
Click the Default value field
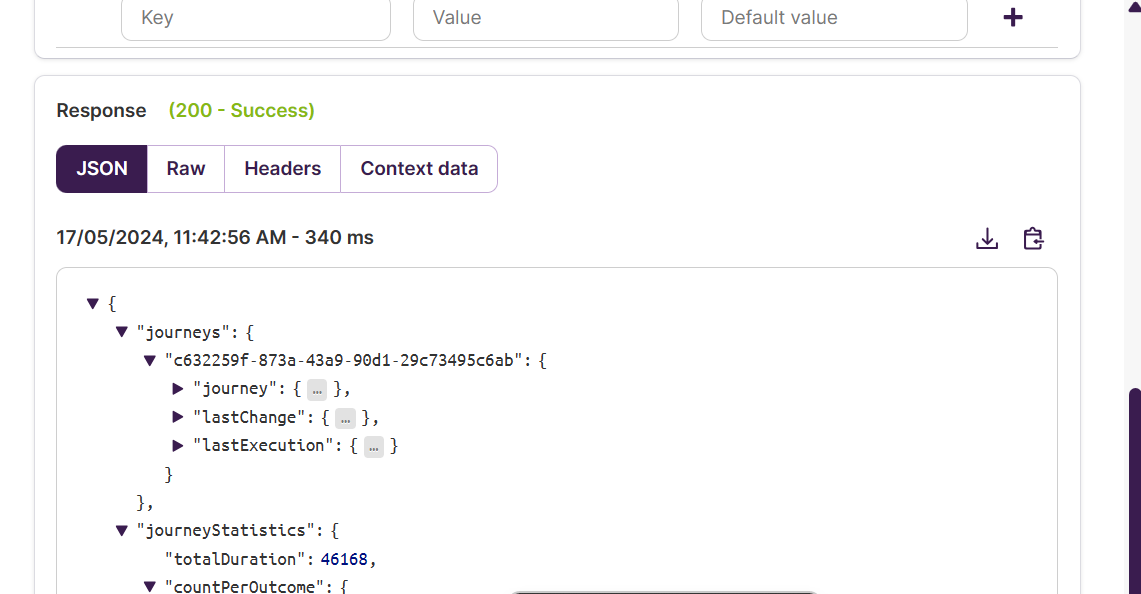[833, 18]
